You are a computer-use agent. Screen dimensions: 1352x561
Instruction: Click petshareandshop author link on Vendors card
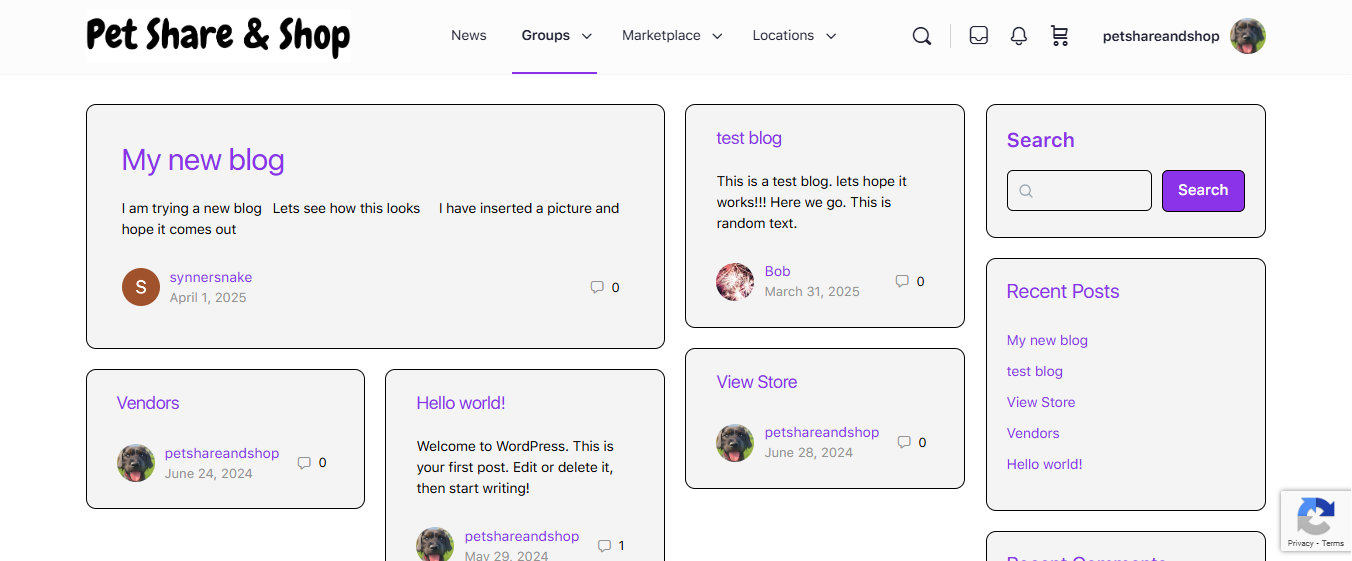pos(222,453)
